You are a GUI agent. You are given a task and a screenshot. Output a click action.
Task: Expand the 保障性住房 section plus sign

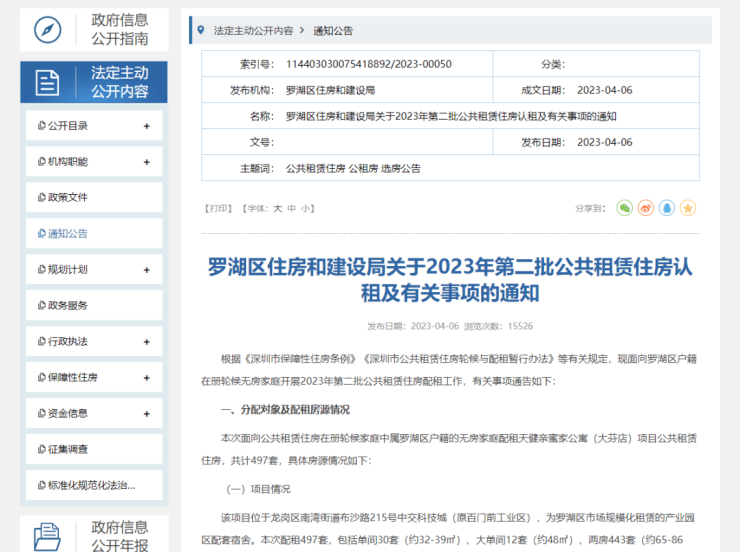147,378
